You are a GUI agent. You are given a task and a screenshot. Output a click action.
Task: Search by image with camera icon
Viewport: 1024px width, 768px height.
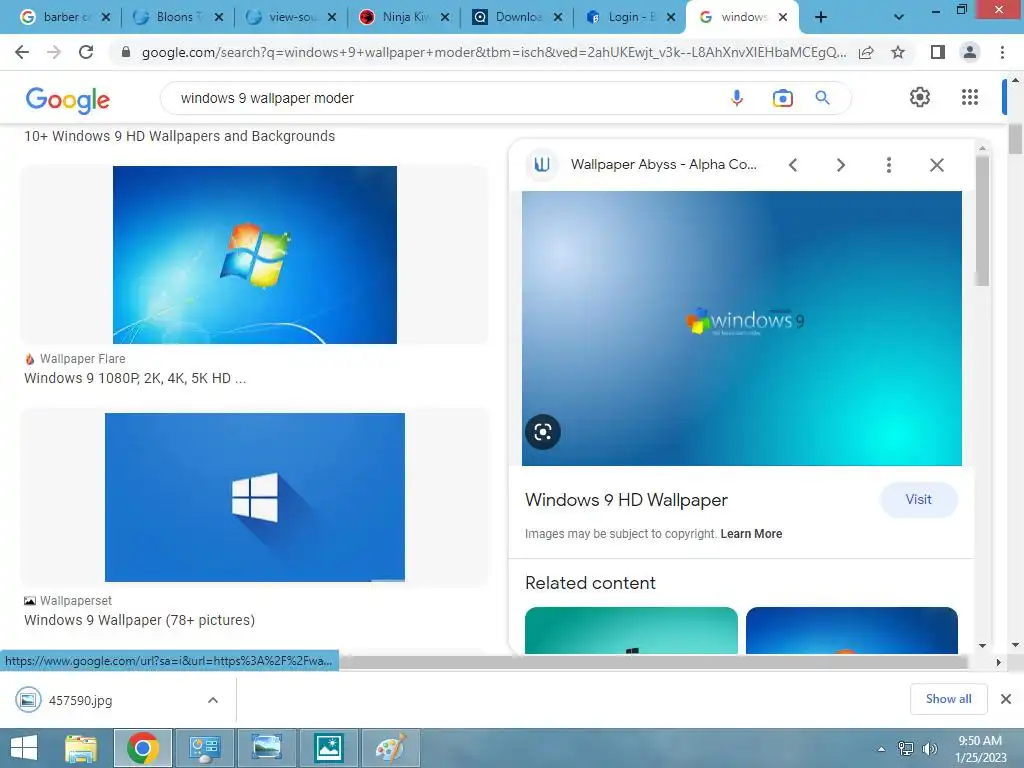point(782,98)
